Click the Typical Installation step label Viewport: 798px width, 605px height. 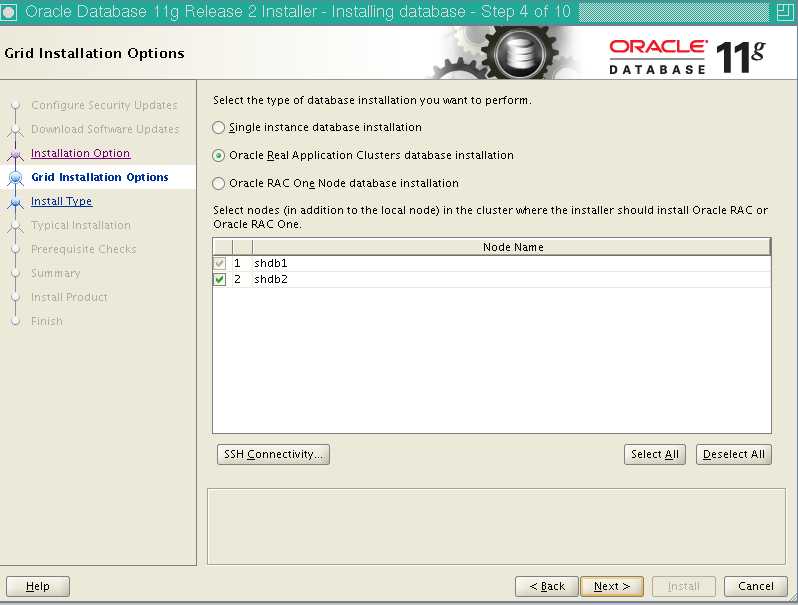pyautogui.click(x=81, y=225)
